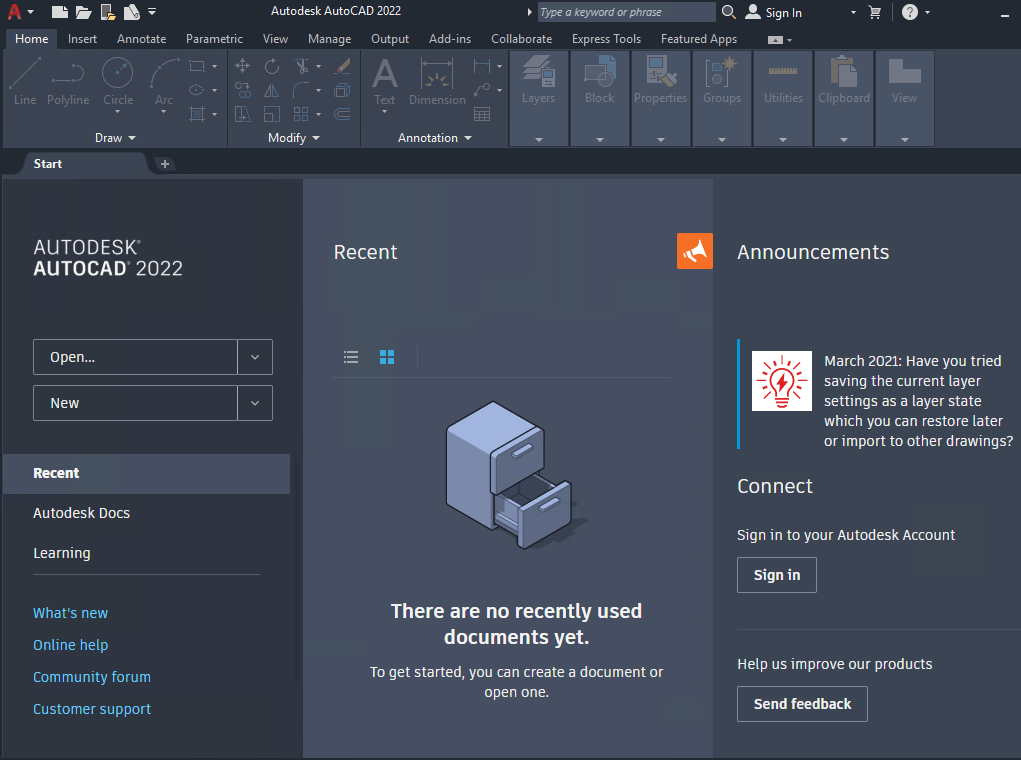The image size is (1021, 760).
Task: Insert a Table from Annotation panel
Action: 482,115
